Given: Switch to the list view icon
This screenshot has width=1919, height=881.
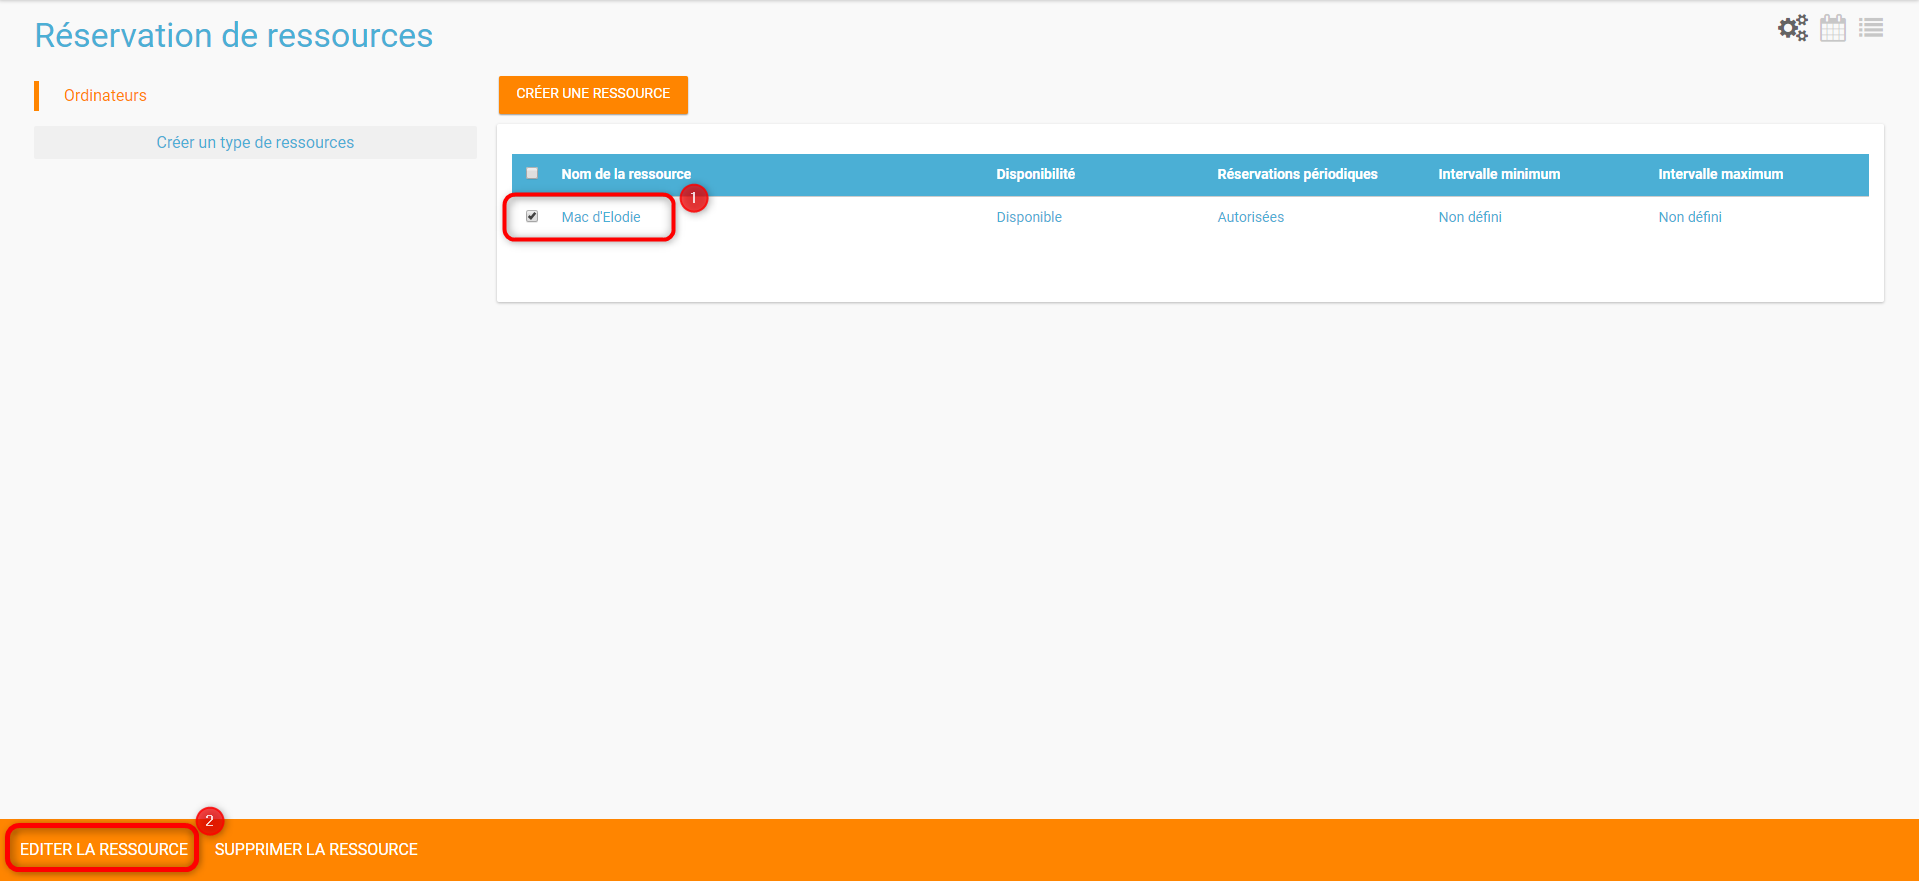Looking at the screenshot, I should pos(1870,28).
